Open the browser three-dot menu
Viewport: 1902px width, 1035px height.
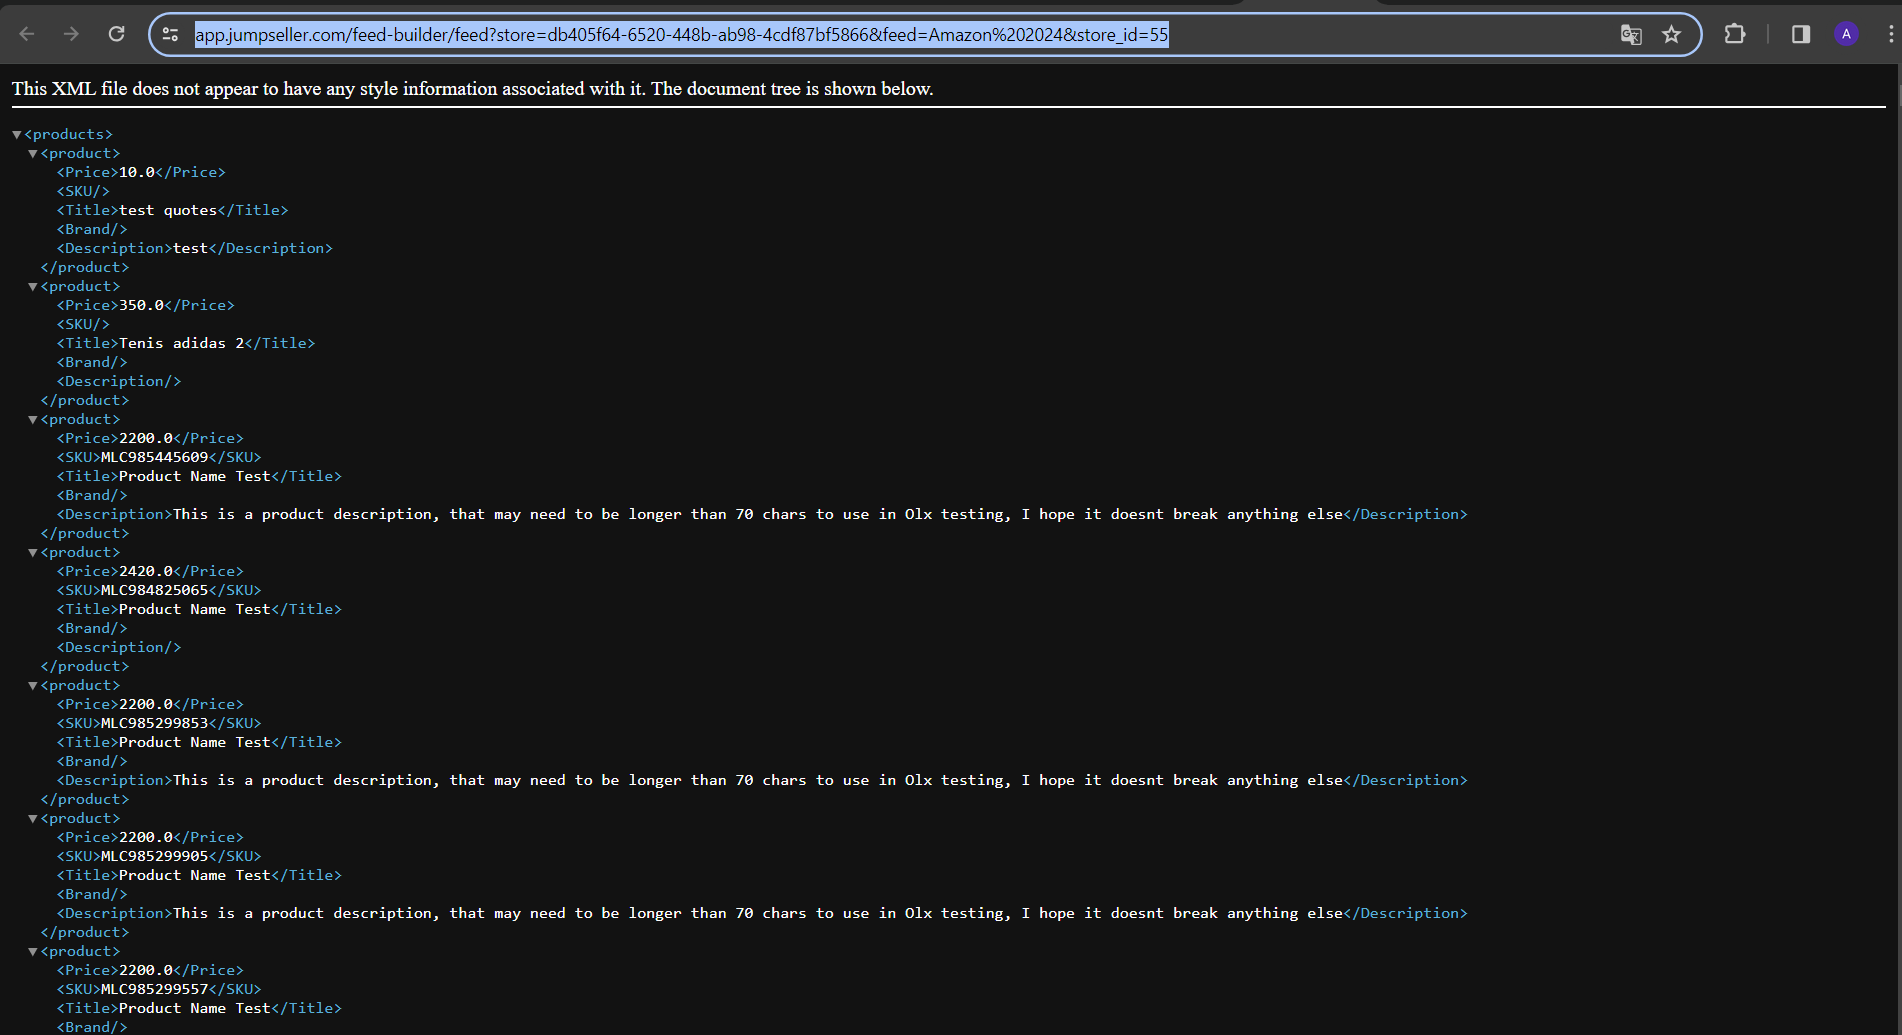coord(1890,34)
